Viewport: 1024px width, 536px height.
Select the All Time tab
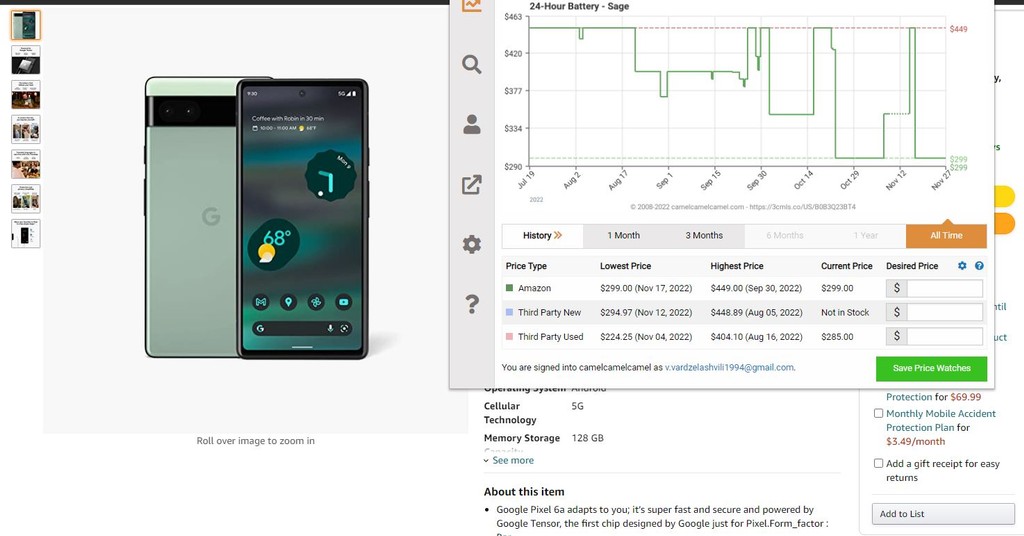[946, 236]
